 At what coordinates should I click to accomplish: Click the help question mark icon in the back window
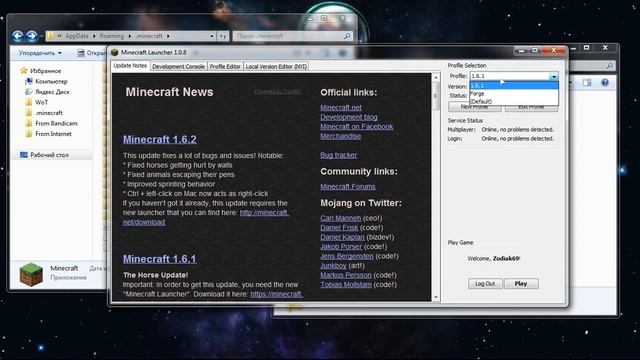(605, 83)
